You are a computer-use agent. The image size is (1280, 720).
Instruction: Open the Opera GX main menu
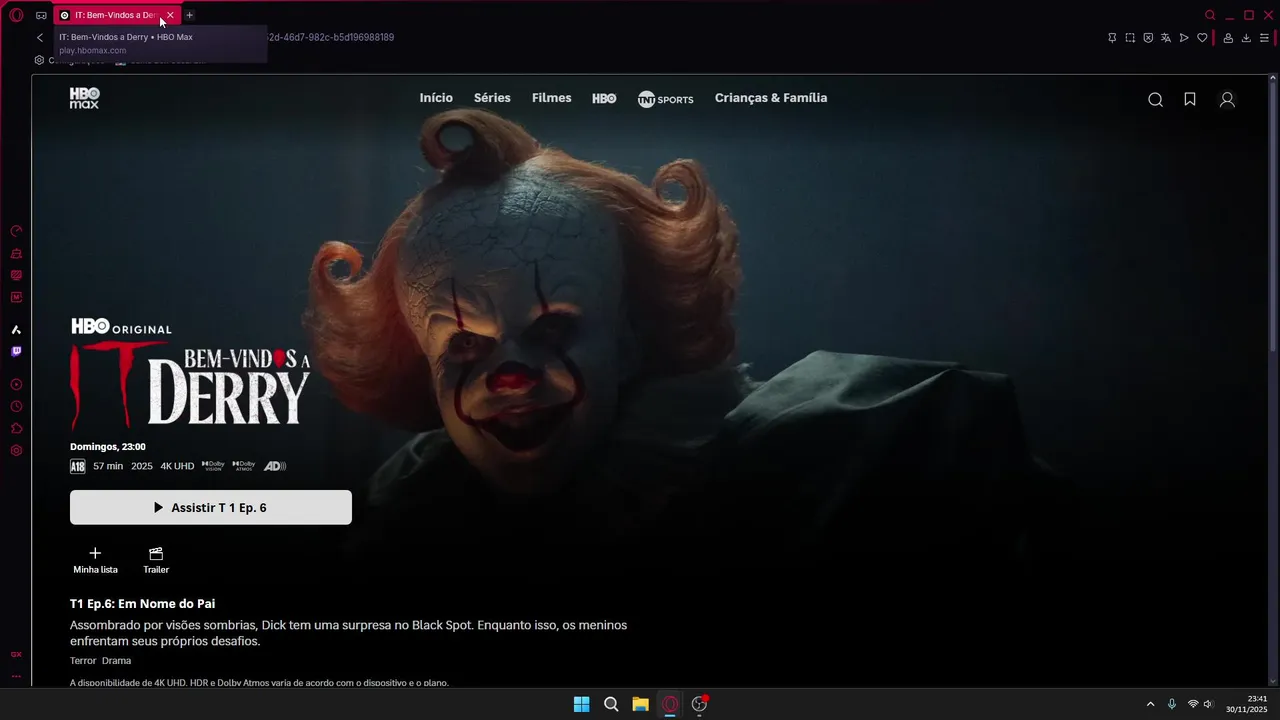(16, 15)
